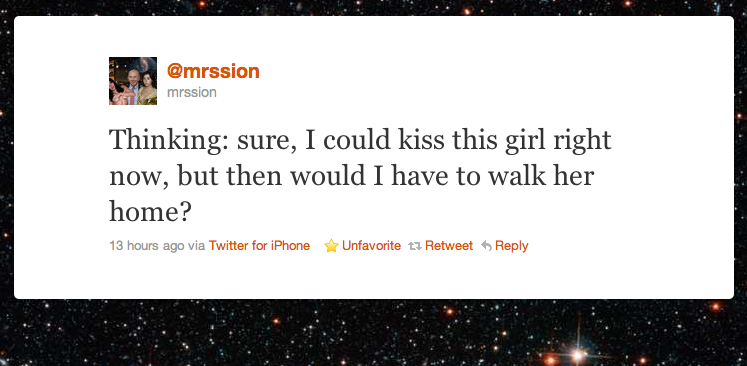Viewport: 747px width, 366px height.
Task: Click the word 'home?' in the tweet
Action: coord(150,212)
